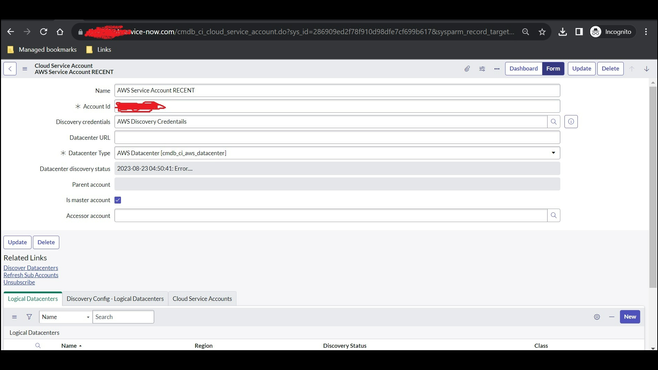The height and width of the screenshot is (370, 658).
Task: Click the page vertical scrollbar
Action: (x=653, y=187)
